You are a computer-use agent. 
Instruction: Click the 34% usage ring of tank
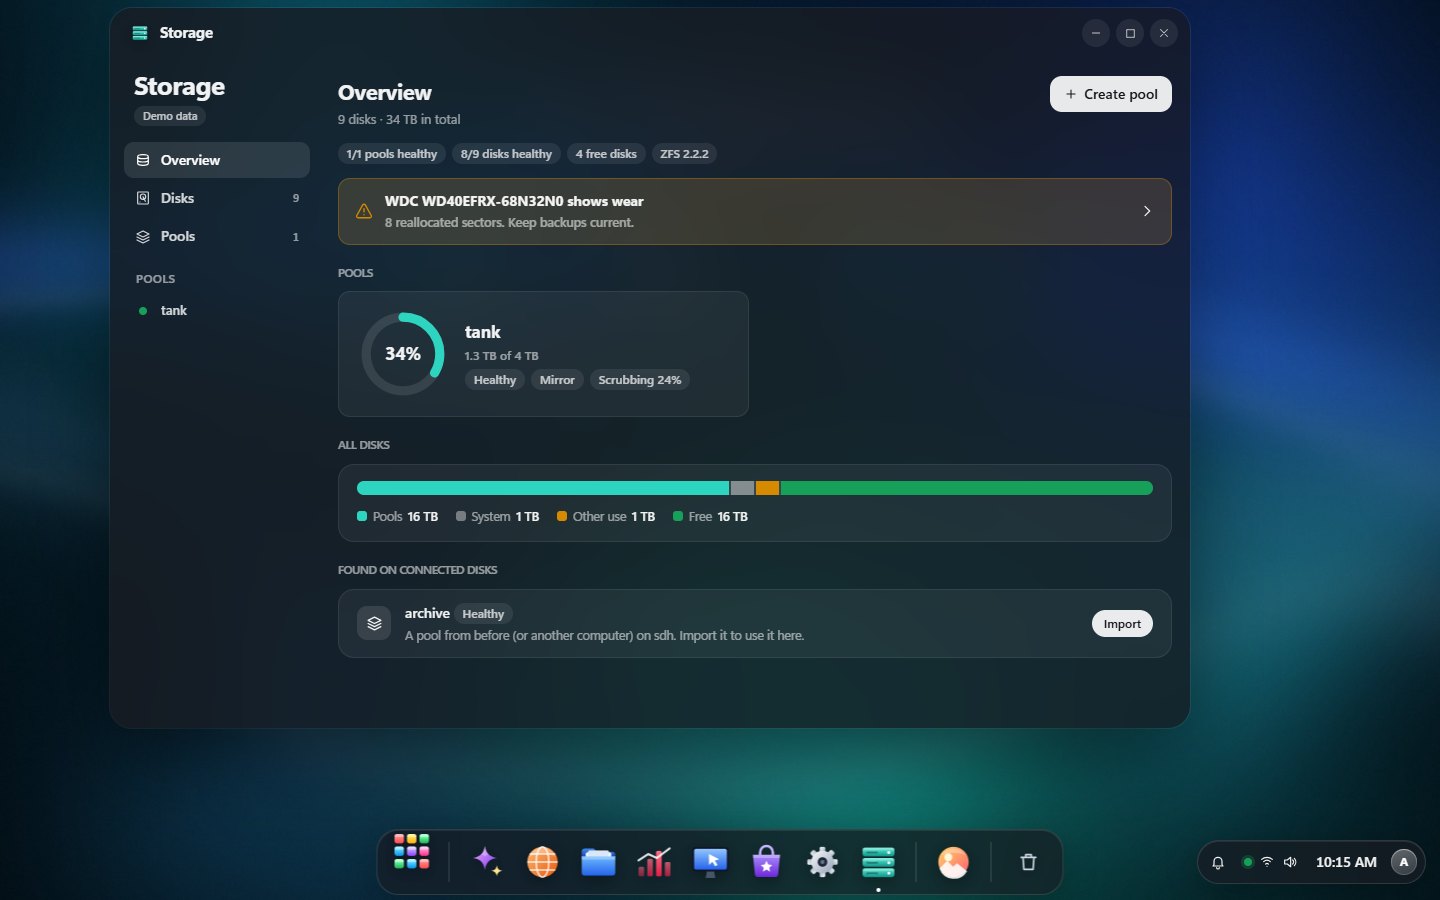tap(403, 354)
